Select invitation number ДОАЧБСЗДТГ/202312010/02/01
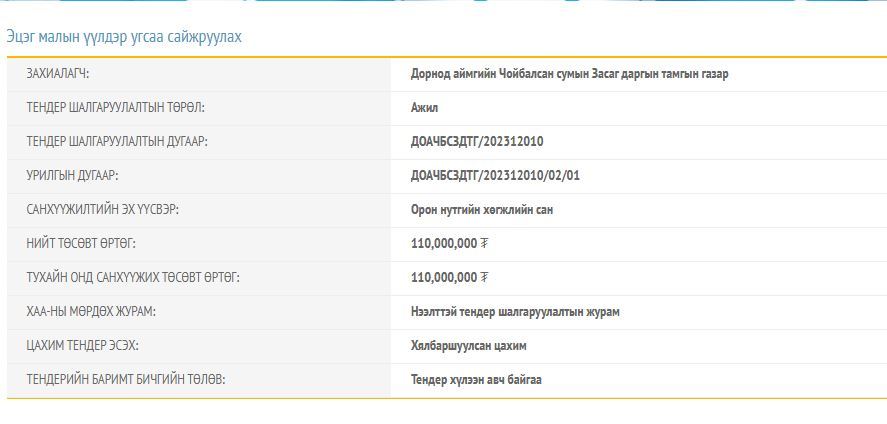 pos(495,176)
